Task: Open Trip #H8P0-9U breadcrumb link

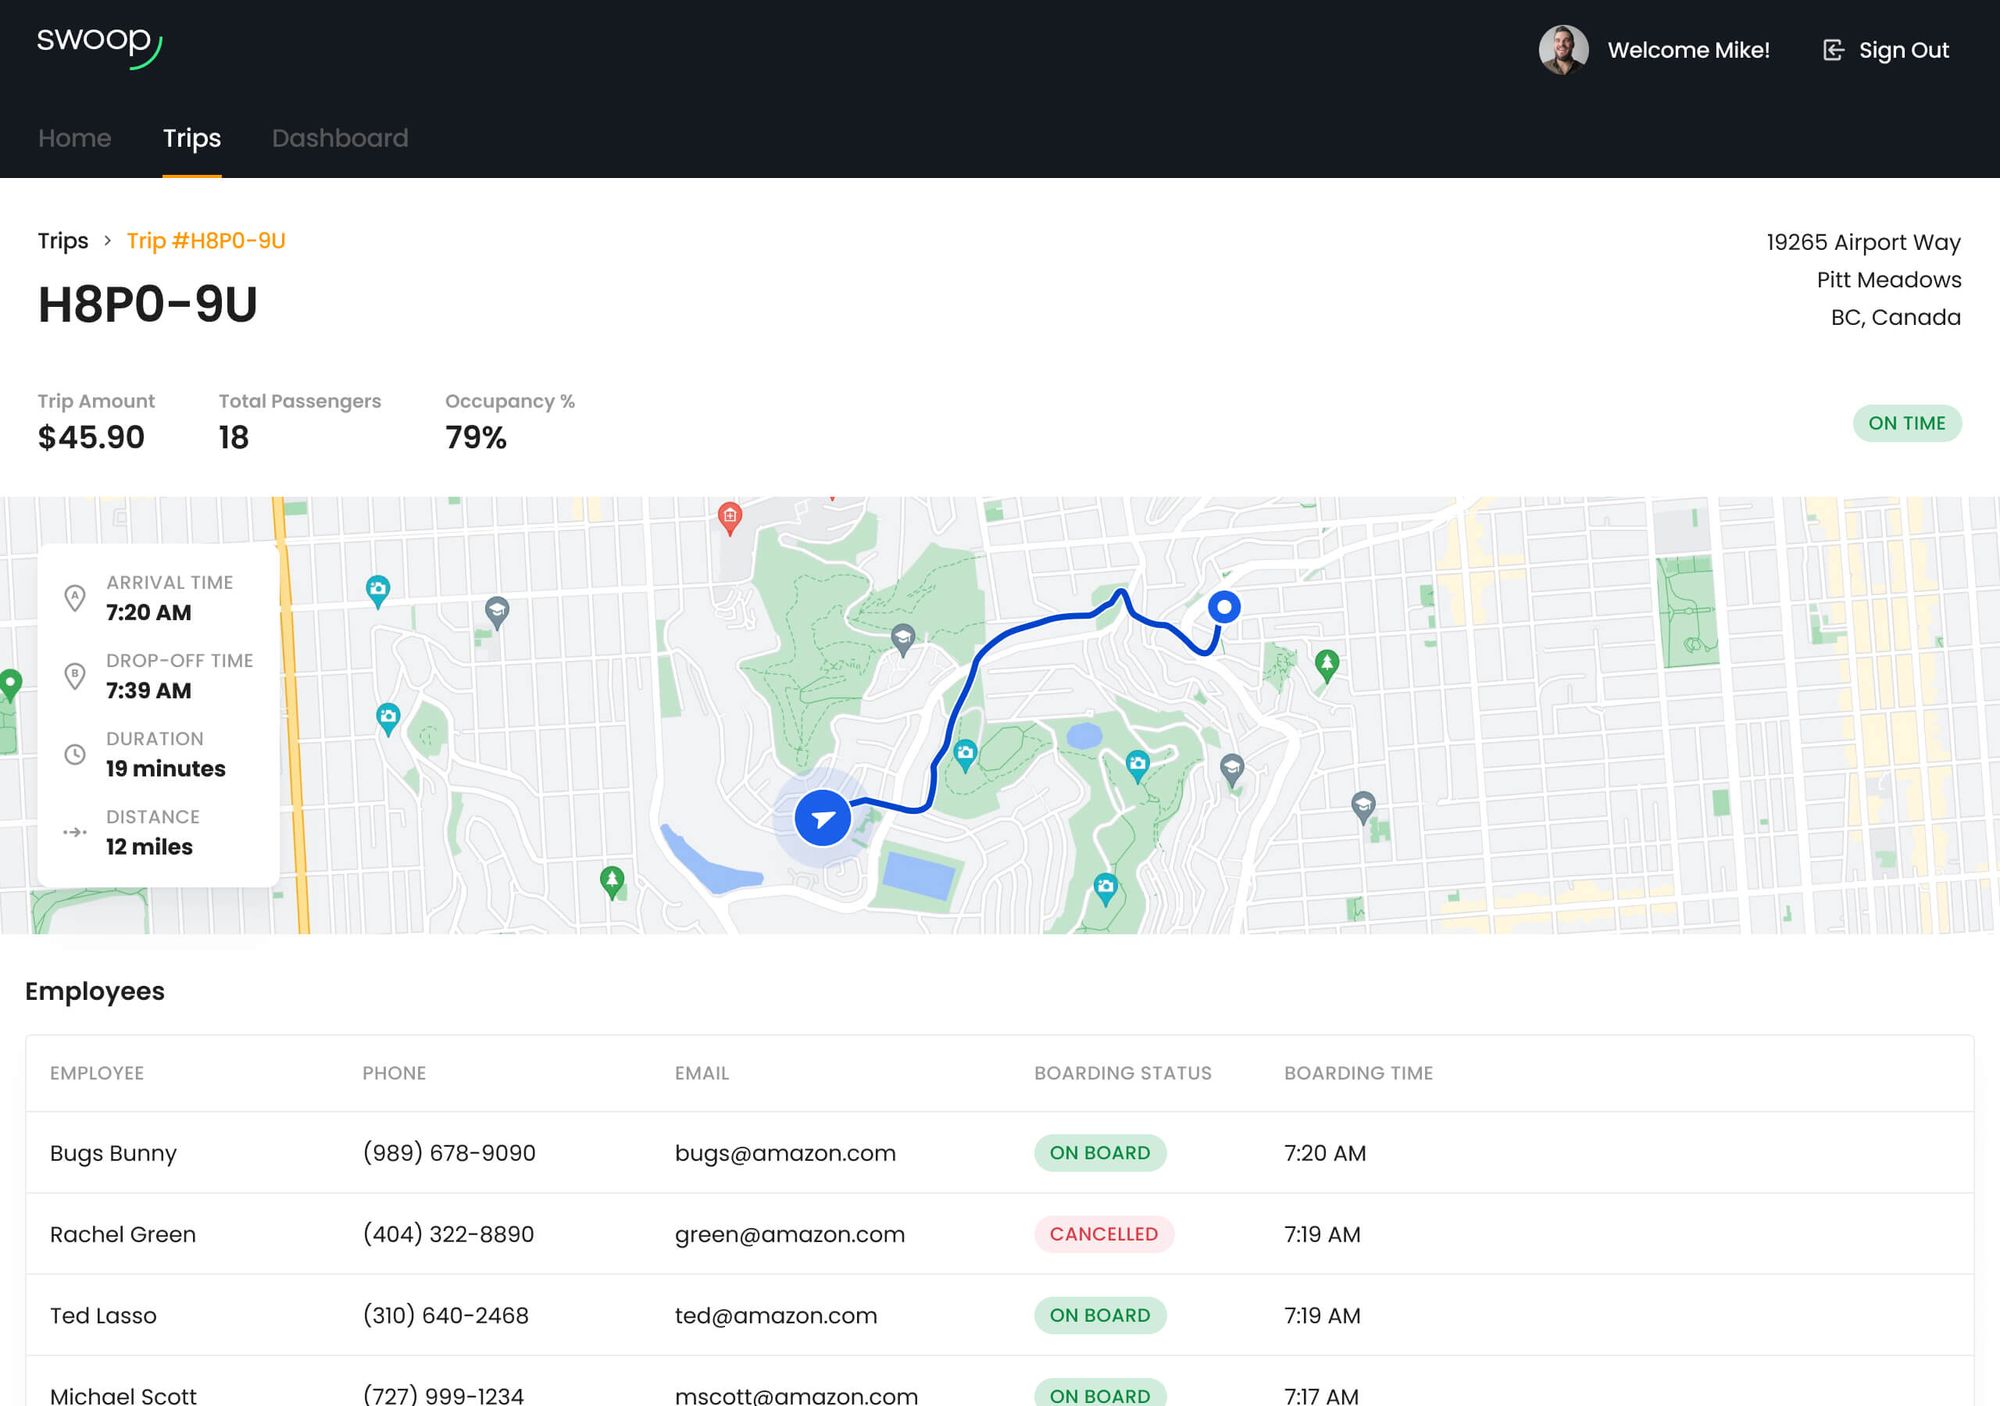Action: tap(206, 241)
